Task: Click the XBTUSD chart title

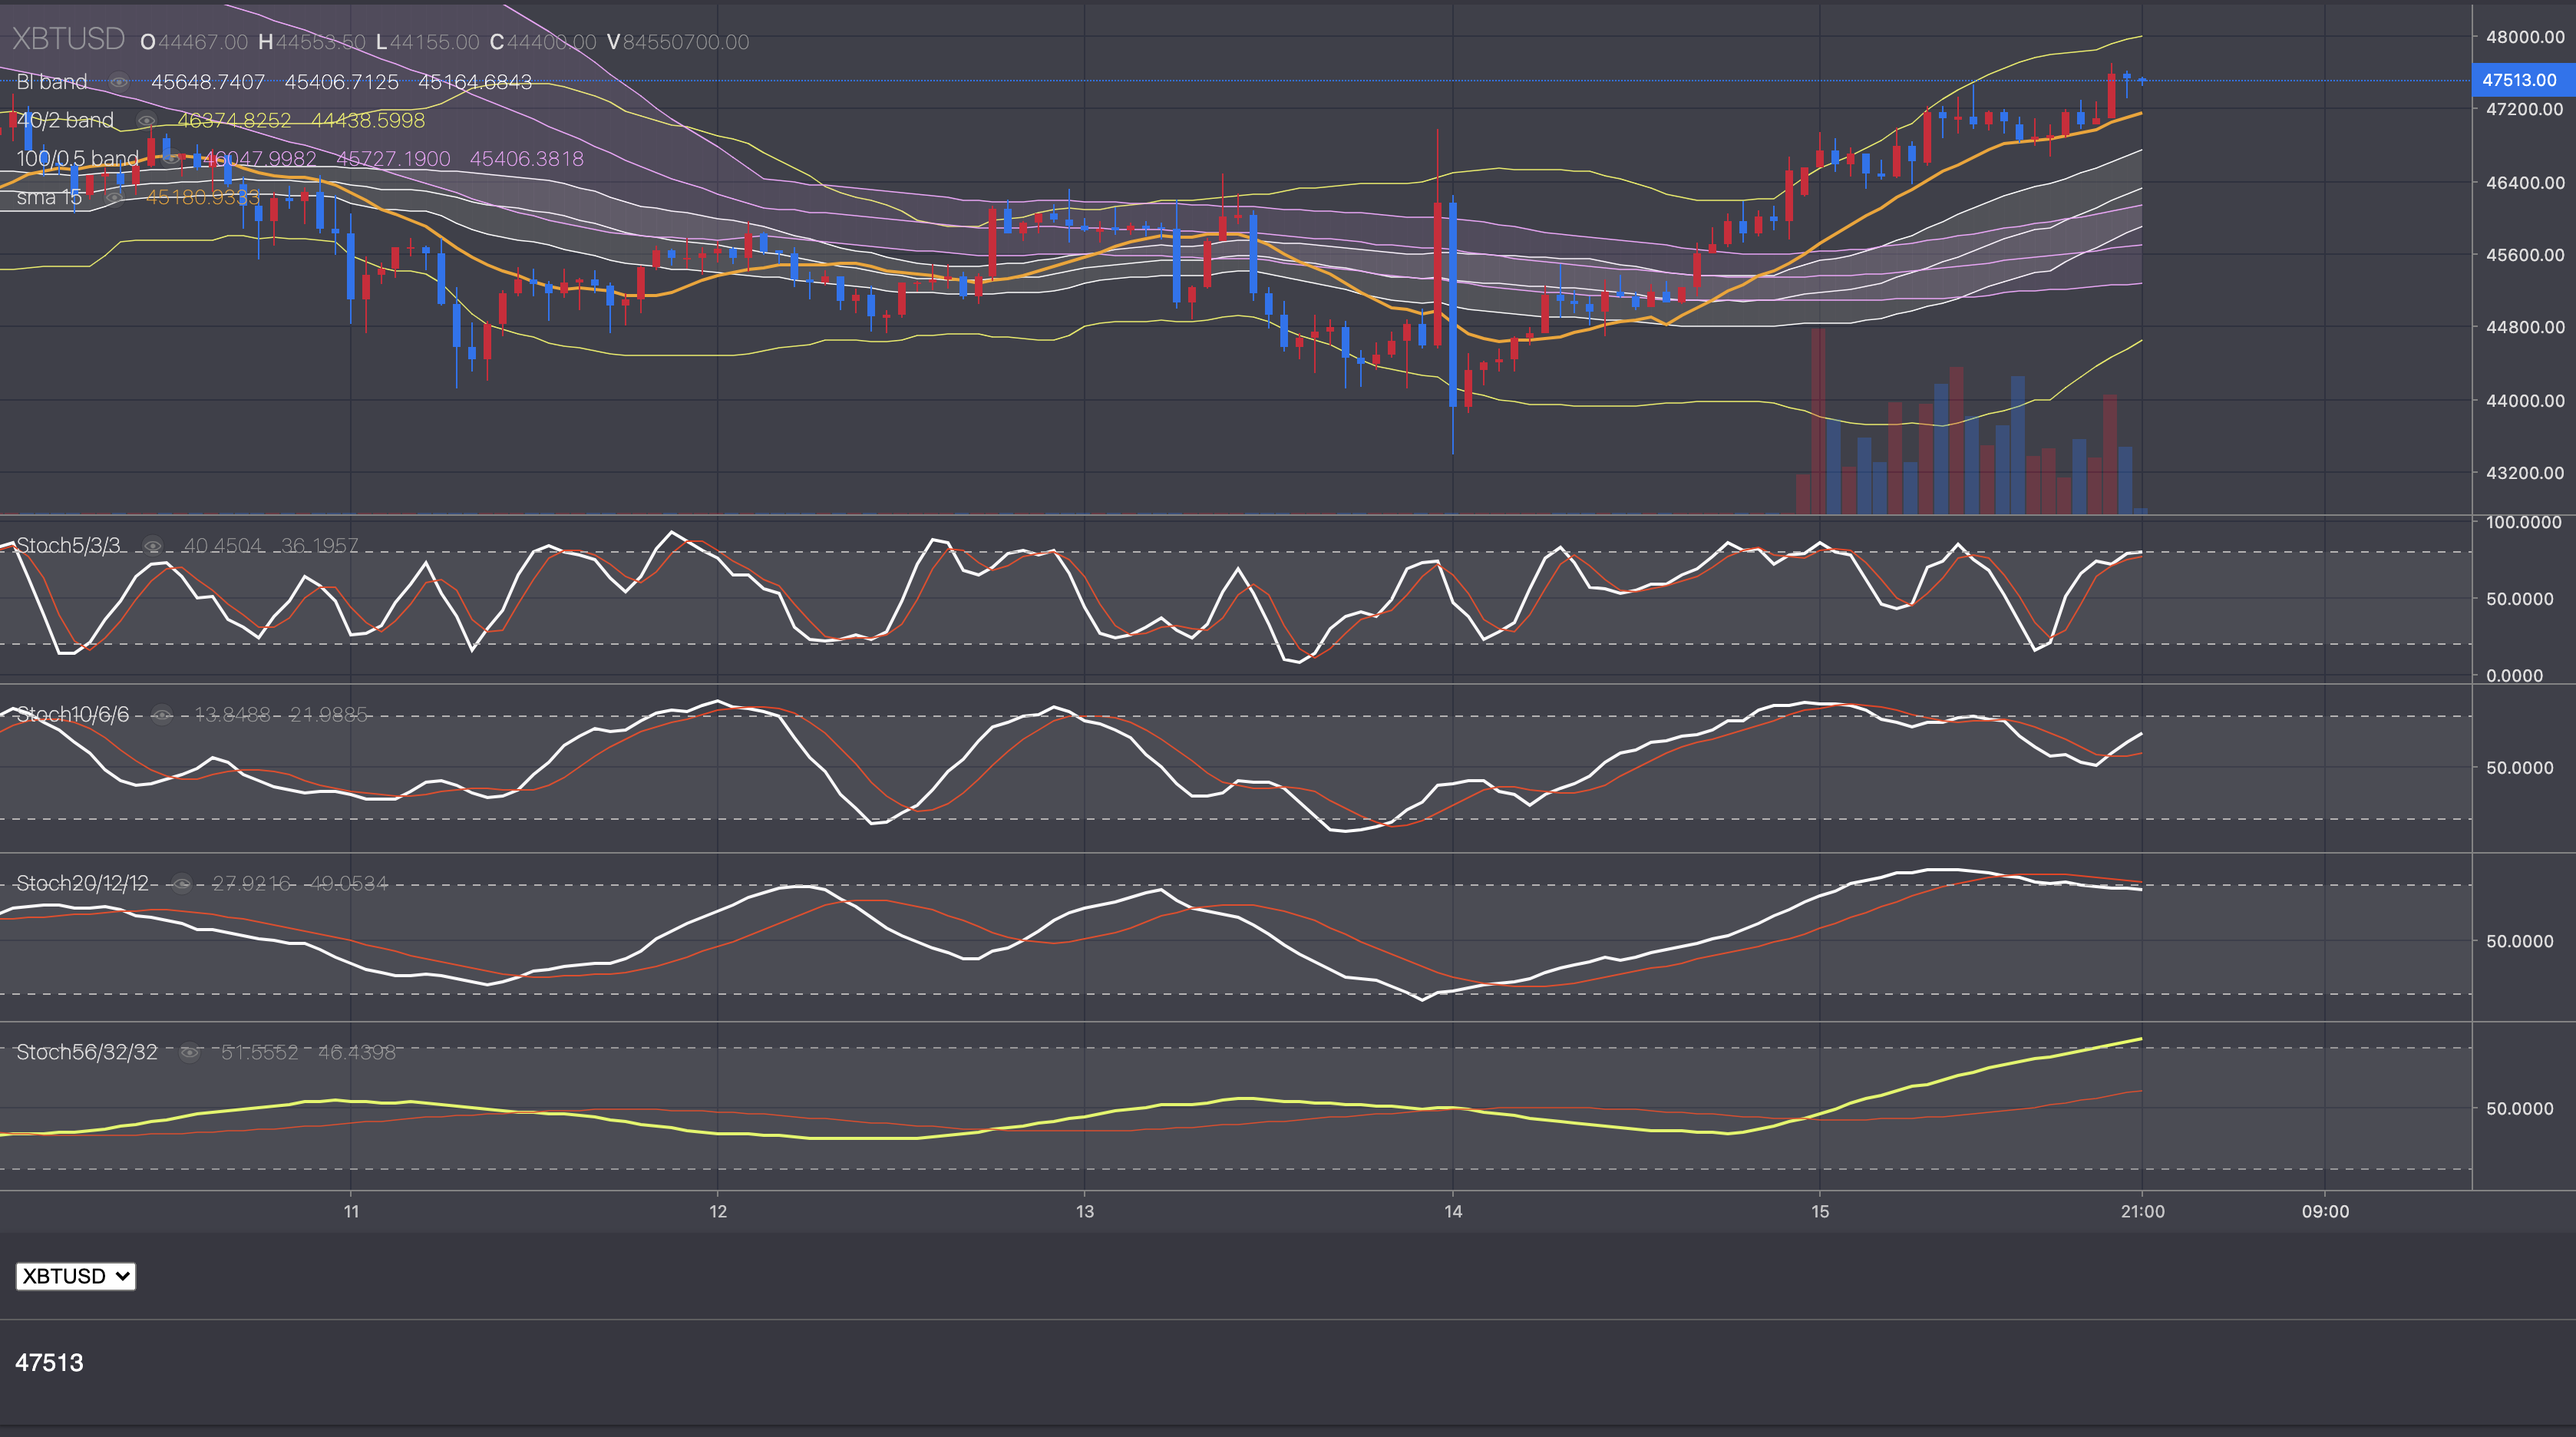Action: click(68, 39)
